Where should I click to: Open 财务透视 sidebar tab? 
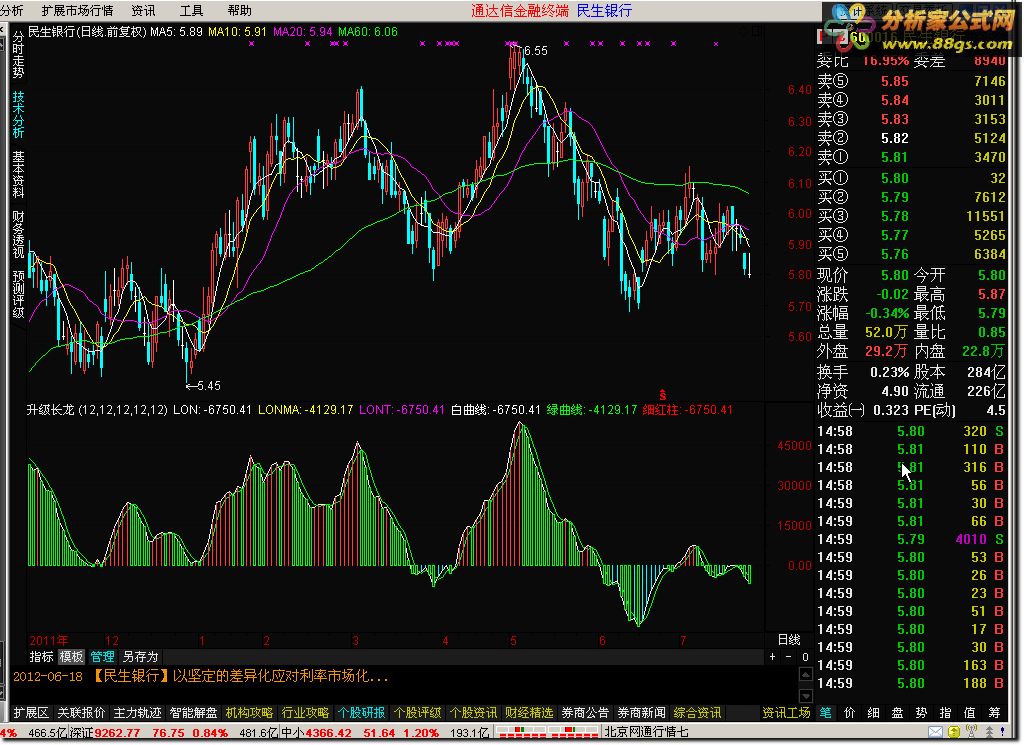click(18, 235)
